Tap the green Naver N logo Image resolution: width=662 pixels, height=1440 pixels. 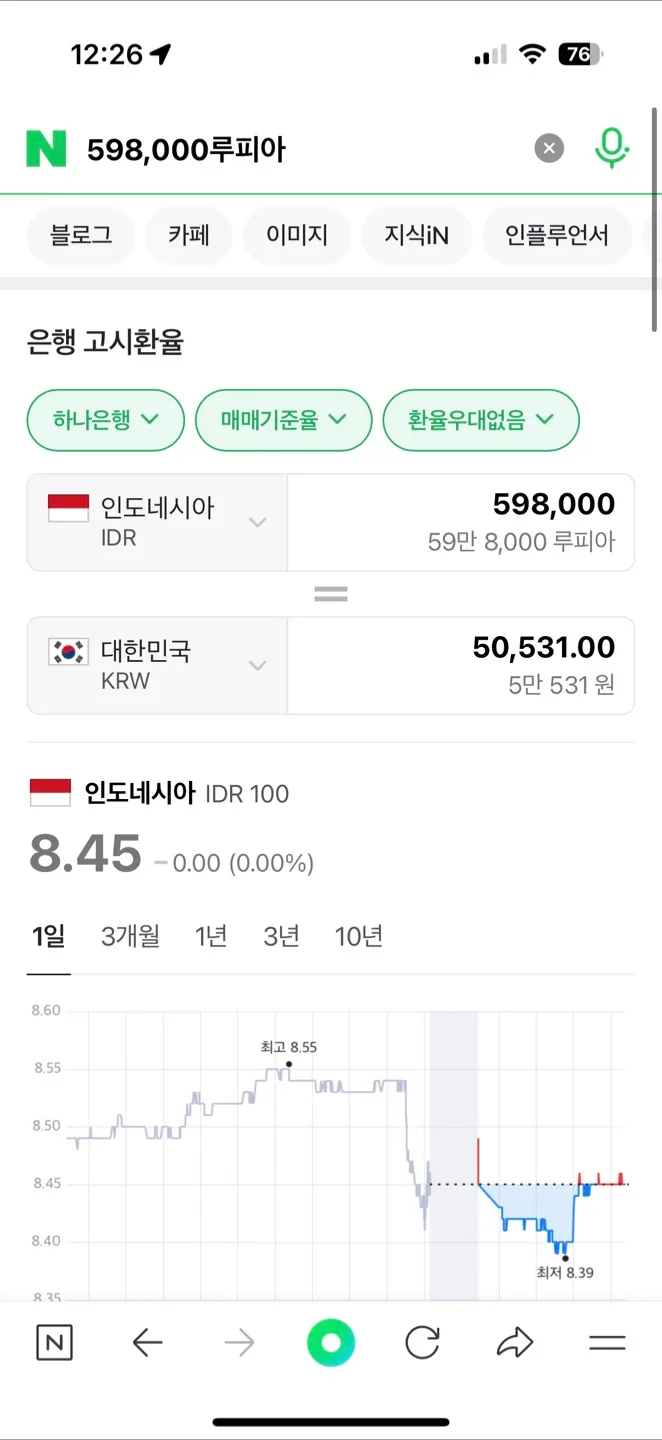point(46,149)
